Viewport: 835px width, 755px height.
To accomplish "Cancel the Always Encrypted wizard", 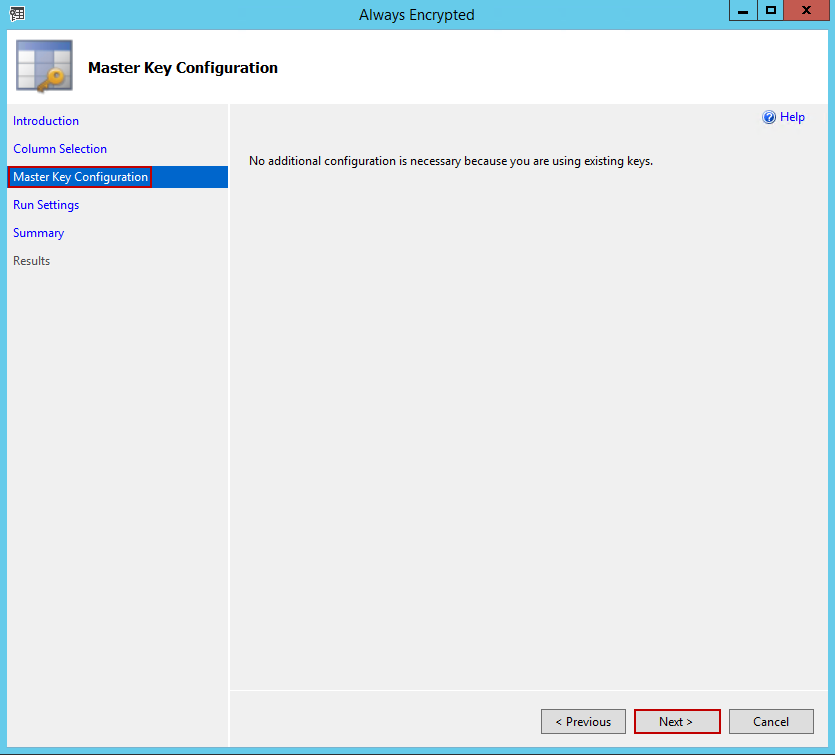I will 771,721.
